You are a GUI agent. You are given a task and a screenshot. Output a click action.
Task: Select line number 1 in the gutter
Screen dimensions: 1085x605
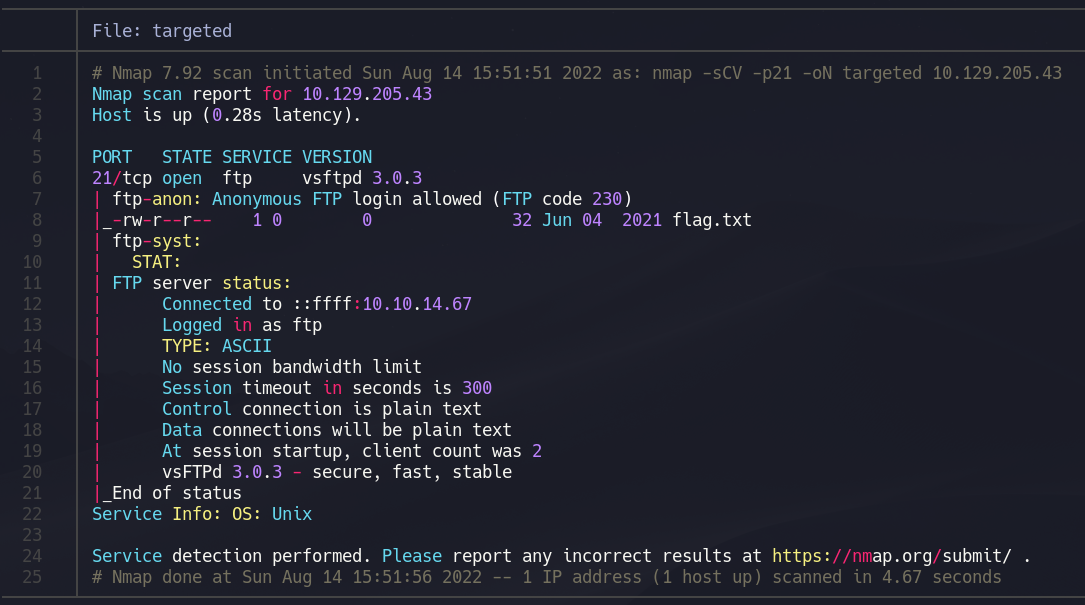pyautogui.click(x=37, y=73)
